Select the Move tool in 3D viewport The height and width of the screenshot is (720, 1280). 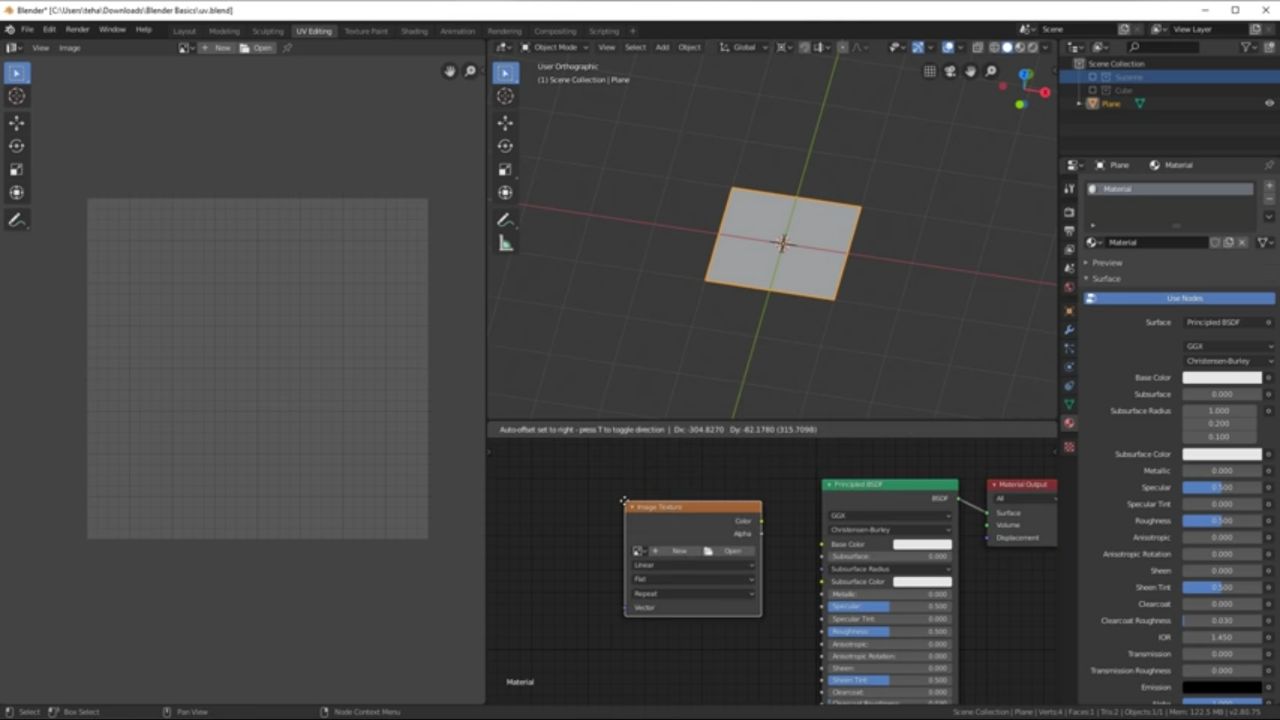(x=505, y=122)
